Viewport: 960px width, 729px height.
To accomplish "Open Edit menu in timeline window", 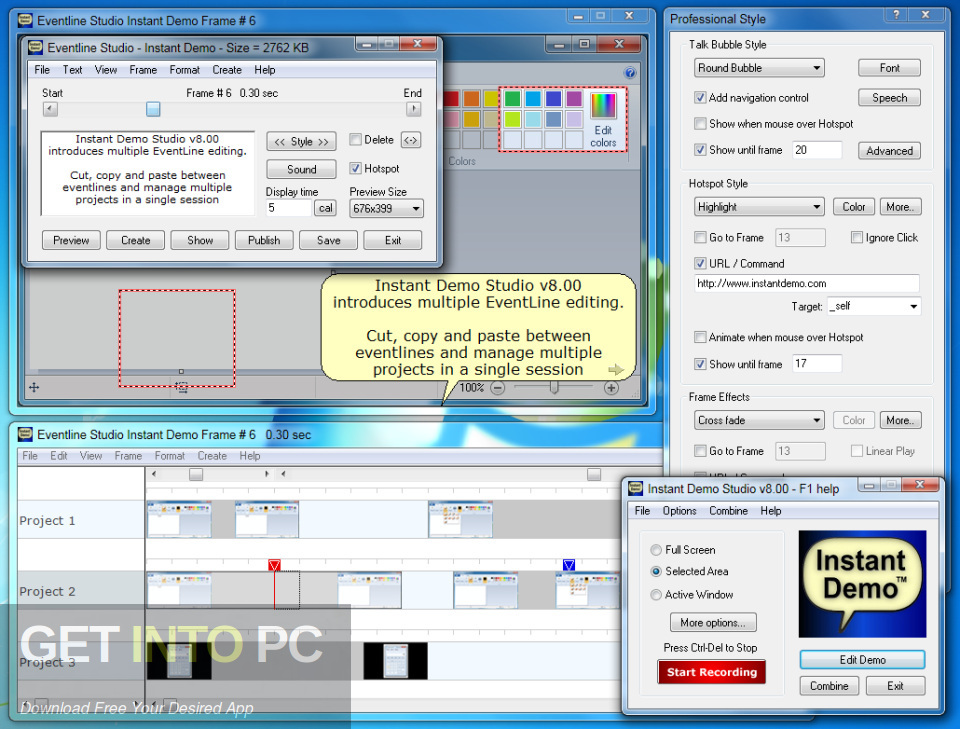I will point(59,456).
